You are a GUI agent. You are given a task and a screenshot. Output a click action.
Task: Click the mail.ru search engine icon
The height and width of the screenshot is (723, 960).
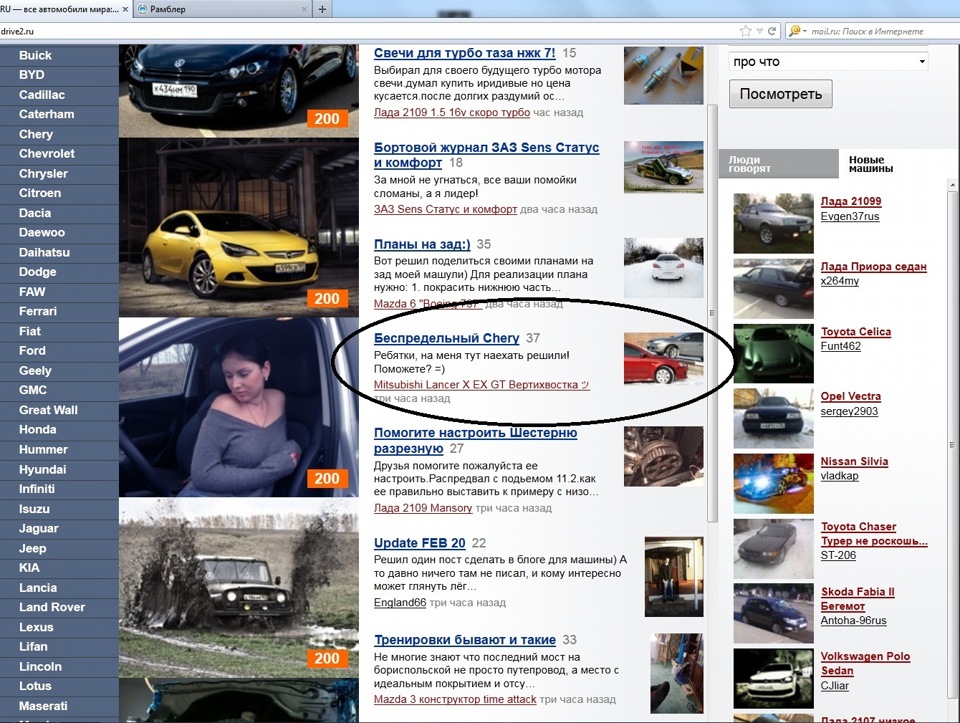795,31
